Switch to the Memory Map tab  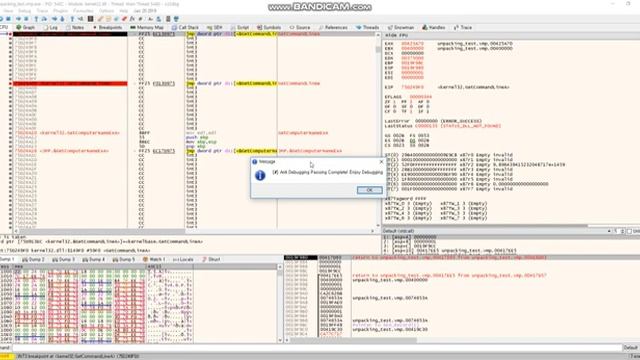[147, 27]
